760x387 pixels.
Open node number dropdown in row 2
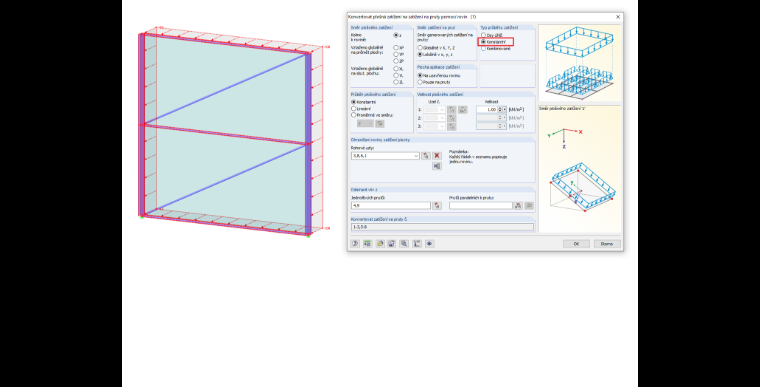(x=442, y=118)
